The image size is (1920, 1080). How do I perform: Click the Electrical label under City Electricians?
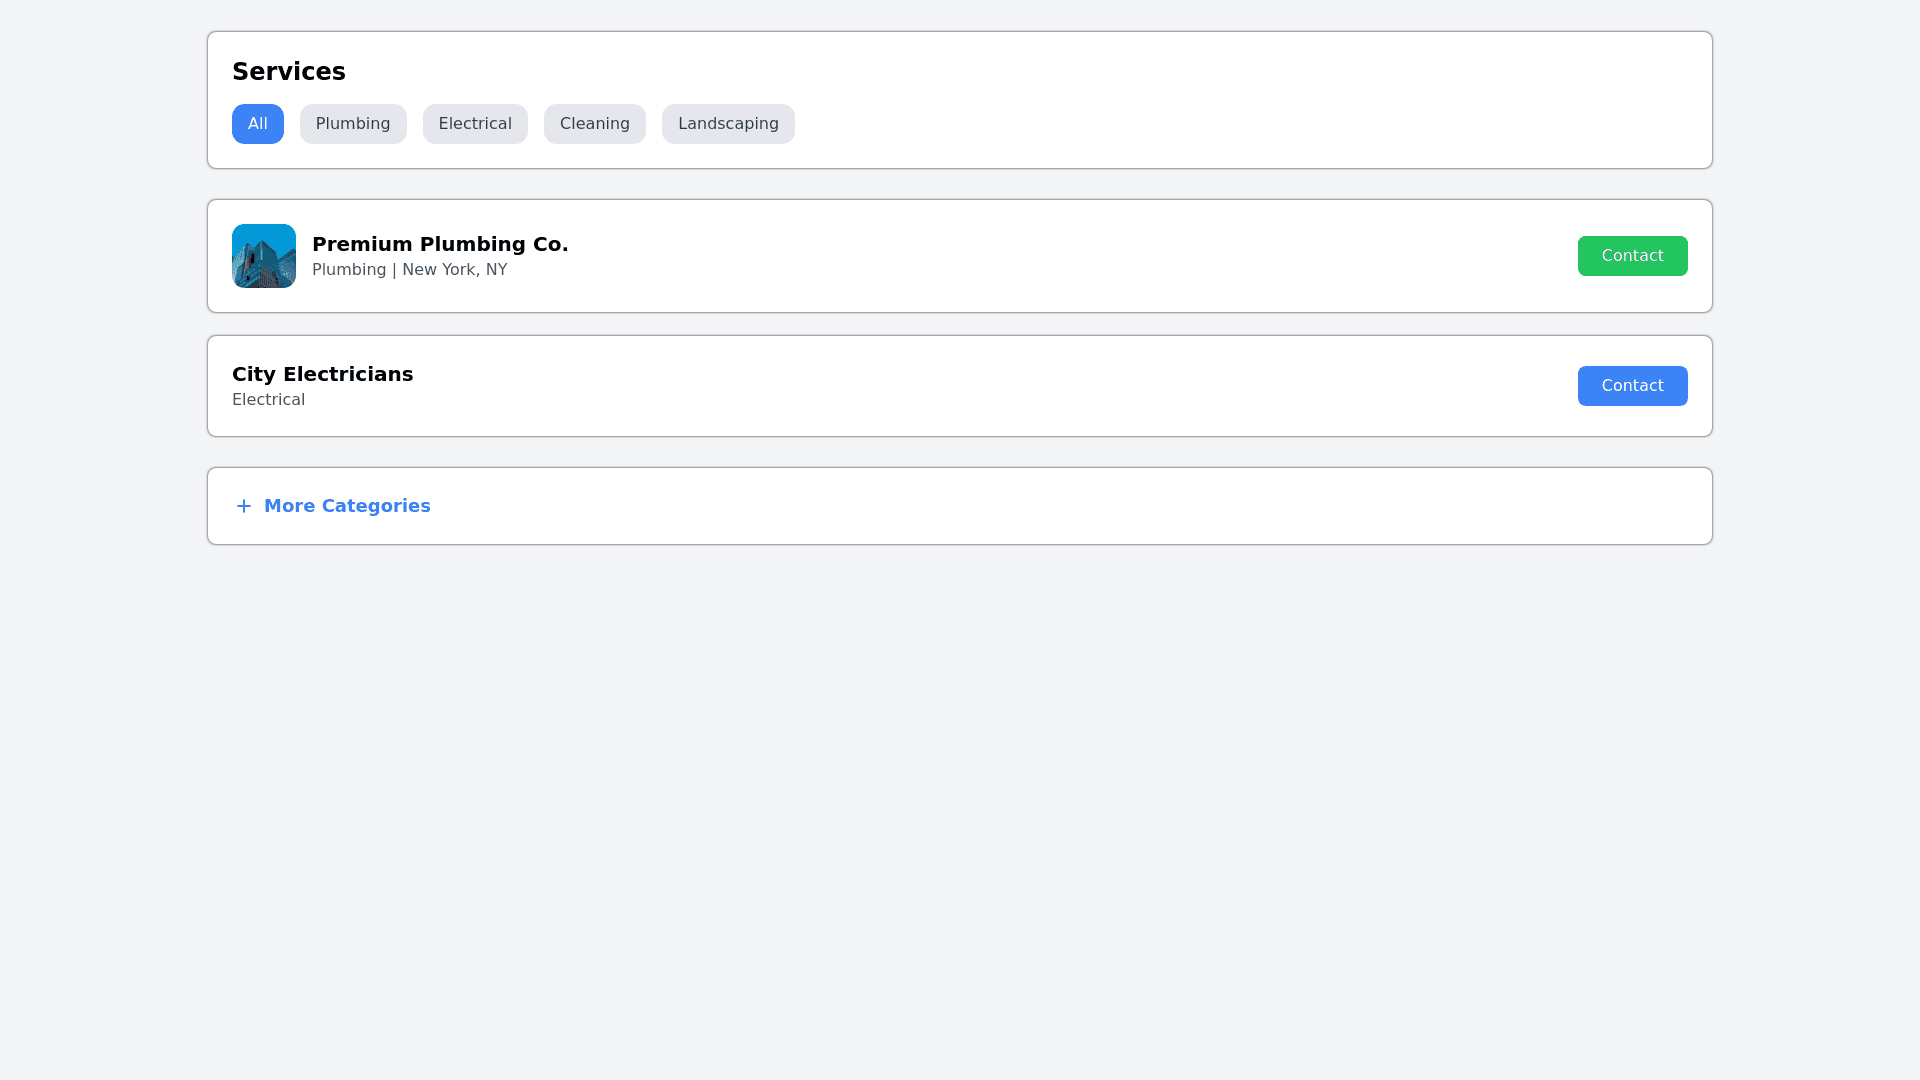pyautogui.click(x=268, y=400)
